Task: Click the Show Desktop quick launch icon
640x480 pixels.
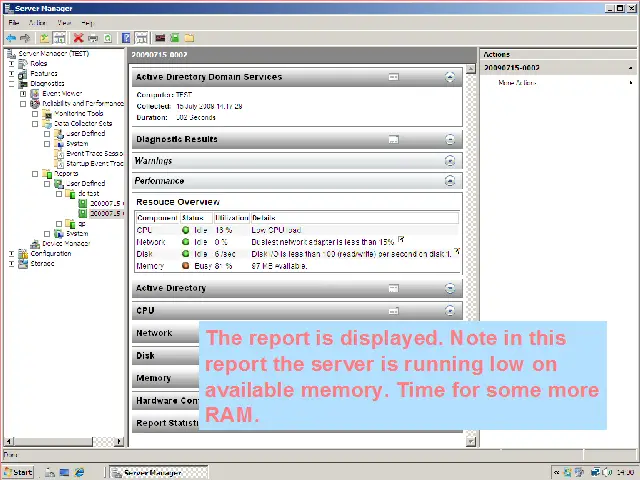Action: pos(64,472)
